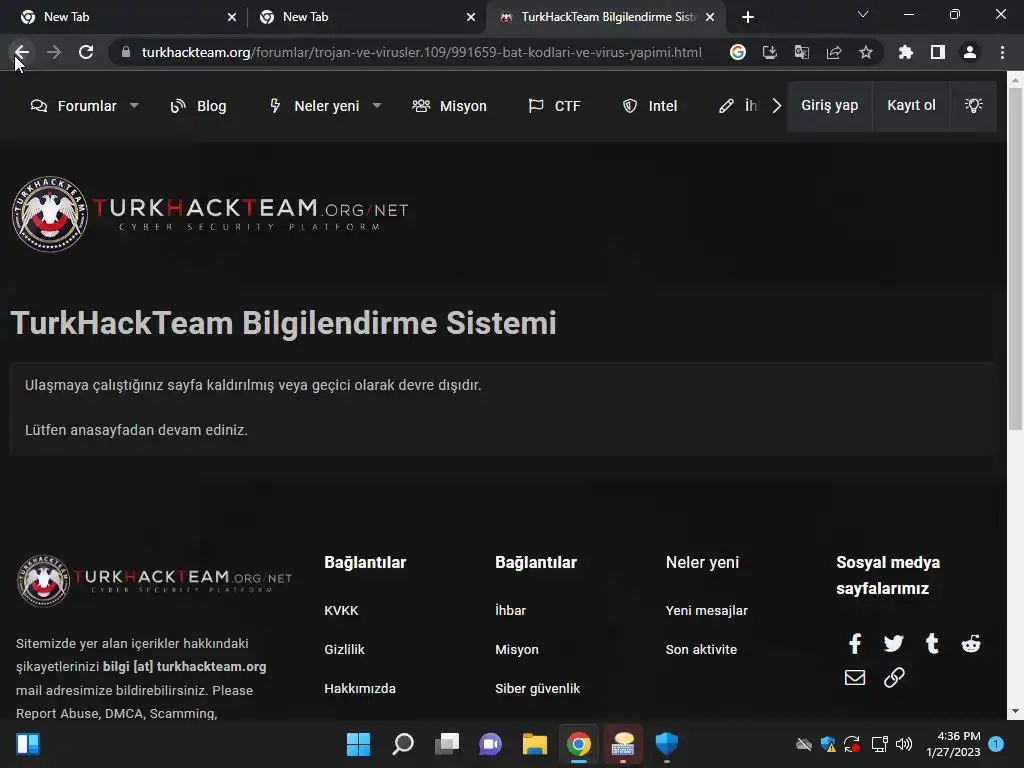The width and height of the screenshot is (1024, 768).
Task: Expand the Forumlar dropdown arrow
Action: [x=134, y=105]
